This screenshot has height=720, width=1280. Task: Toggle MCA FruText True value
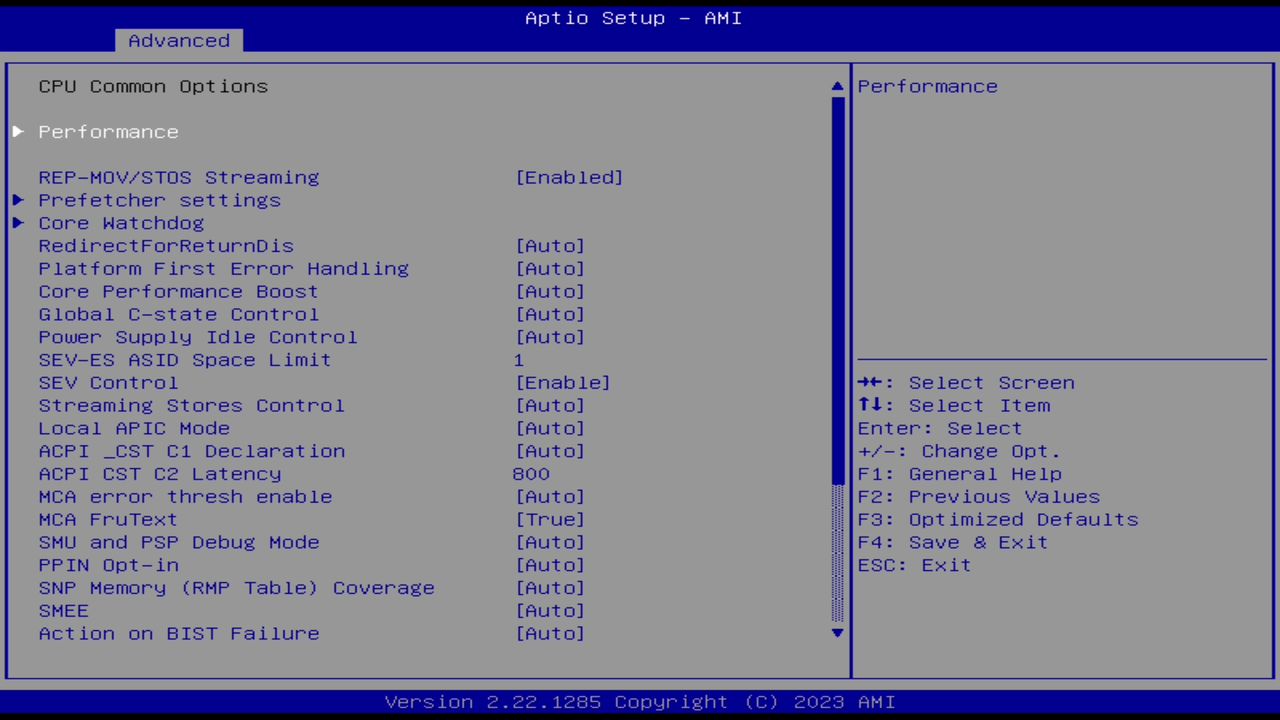(x=550, y=520)
